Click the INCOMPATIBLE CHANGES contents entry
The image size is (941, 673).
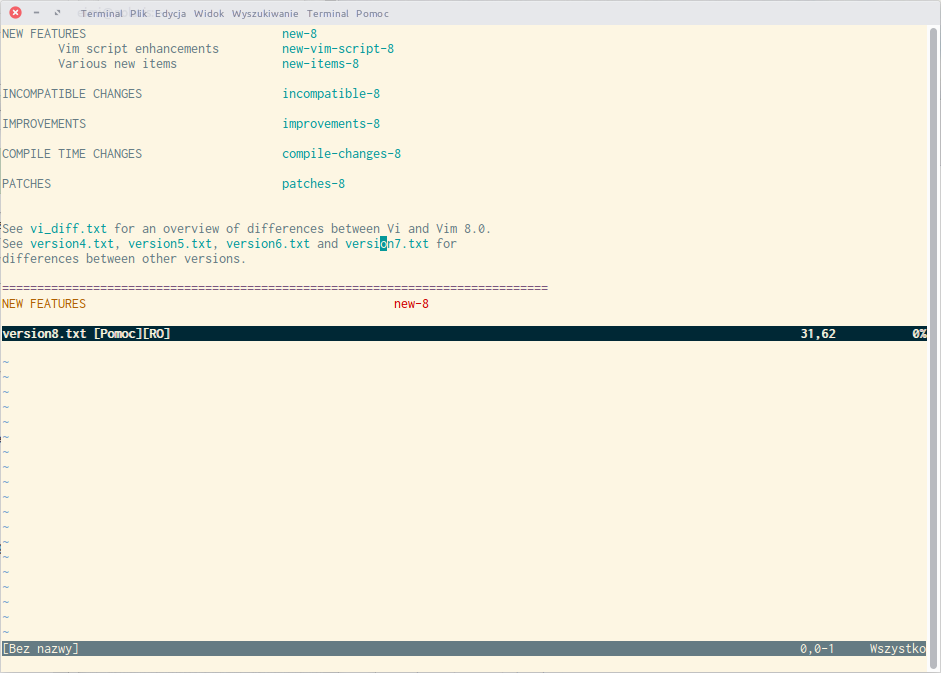click(72, 94)
